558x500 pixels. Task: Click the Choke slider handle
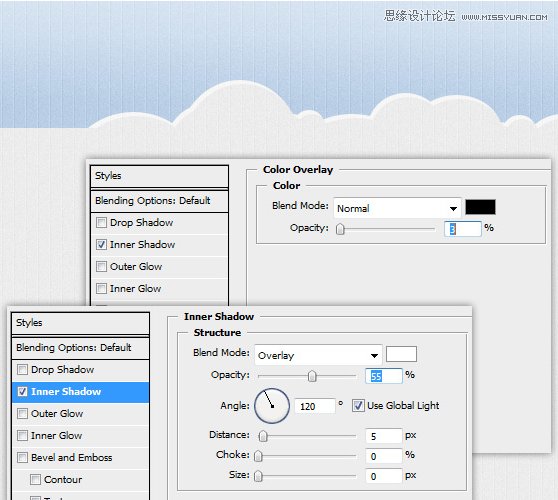click(x=258, y=456)
